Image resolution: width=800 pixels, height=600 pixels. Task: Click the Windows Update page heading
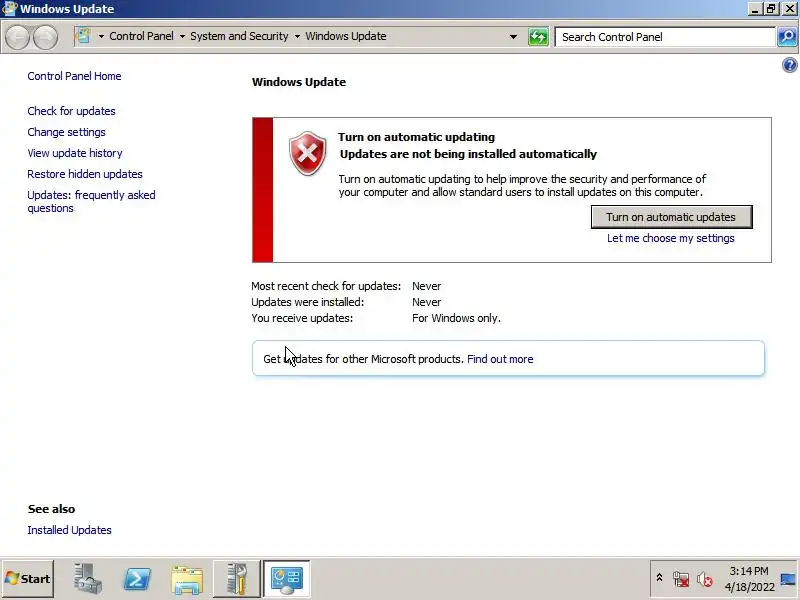pos(299,82)
